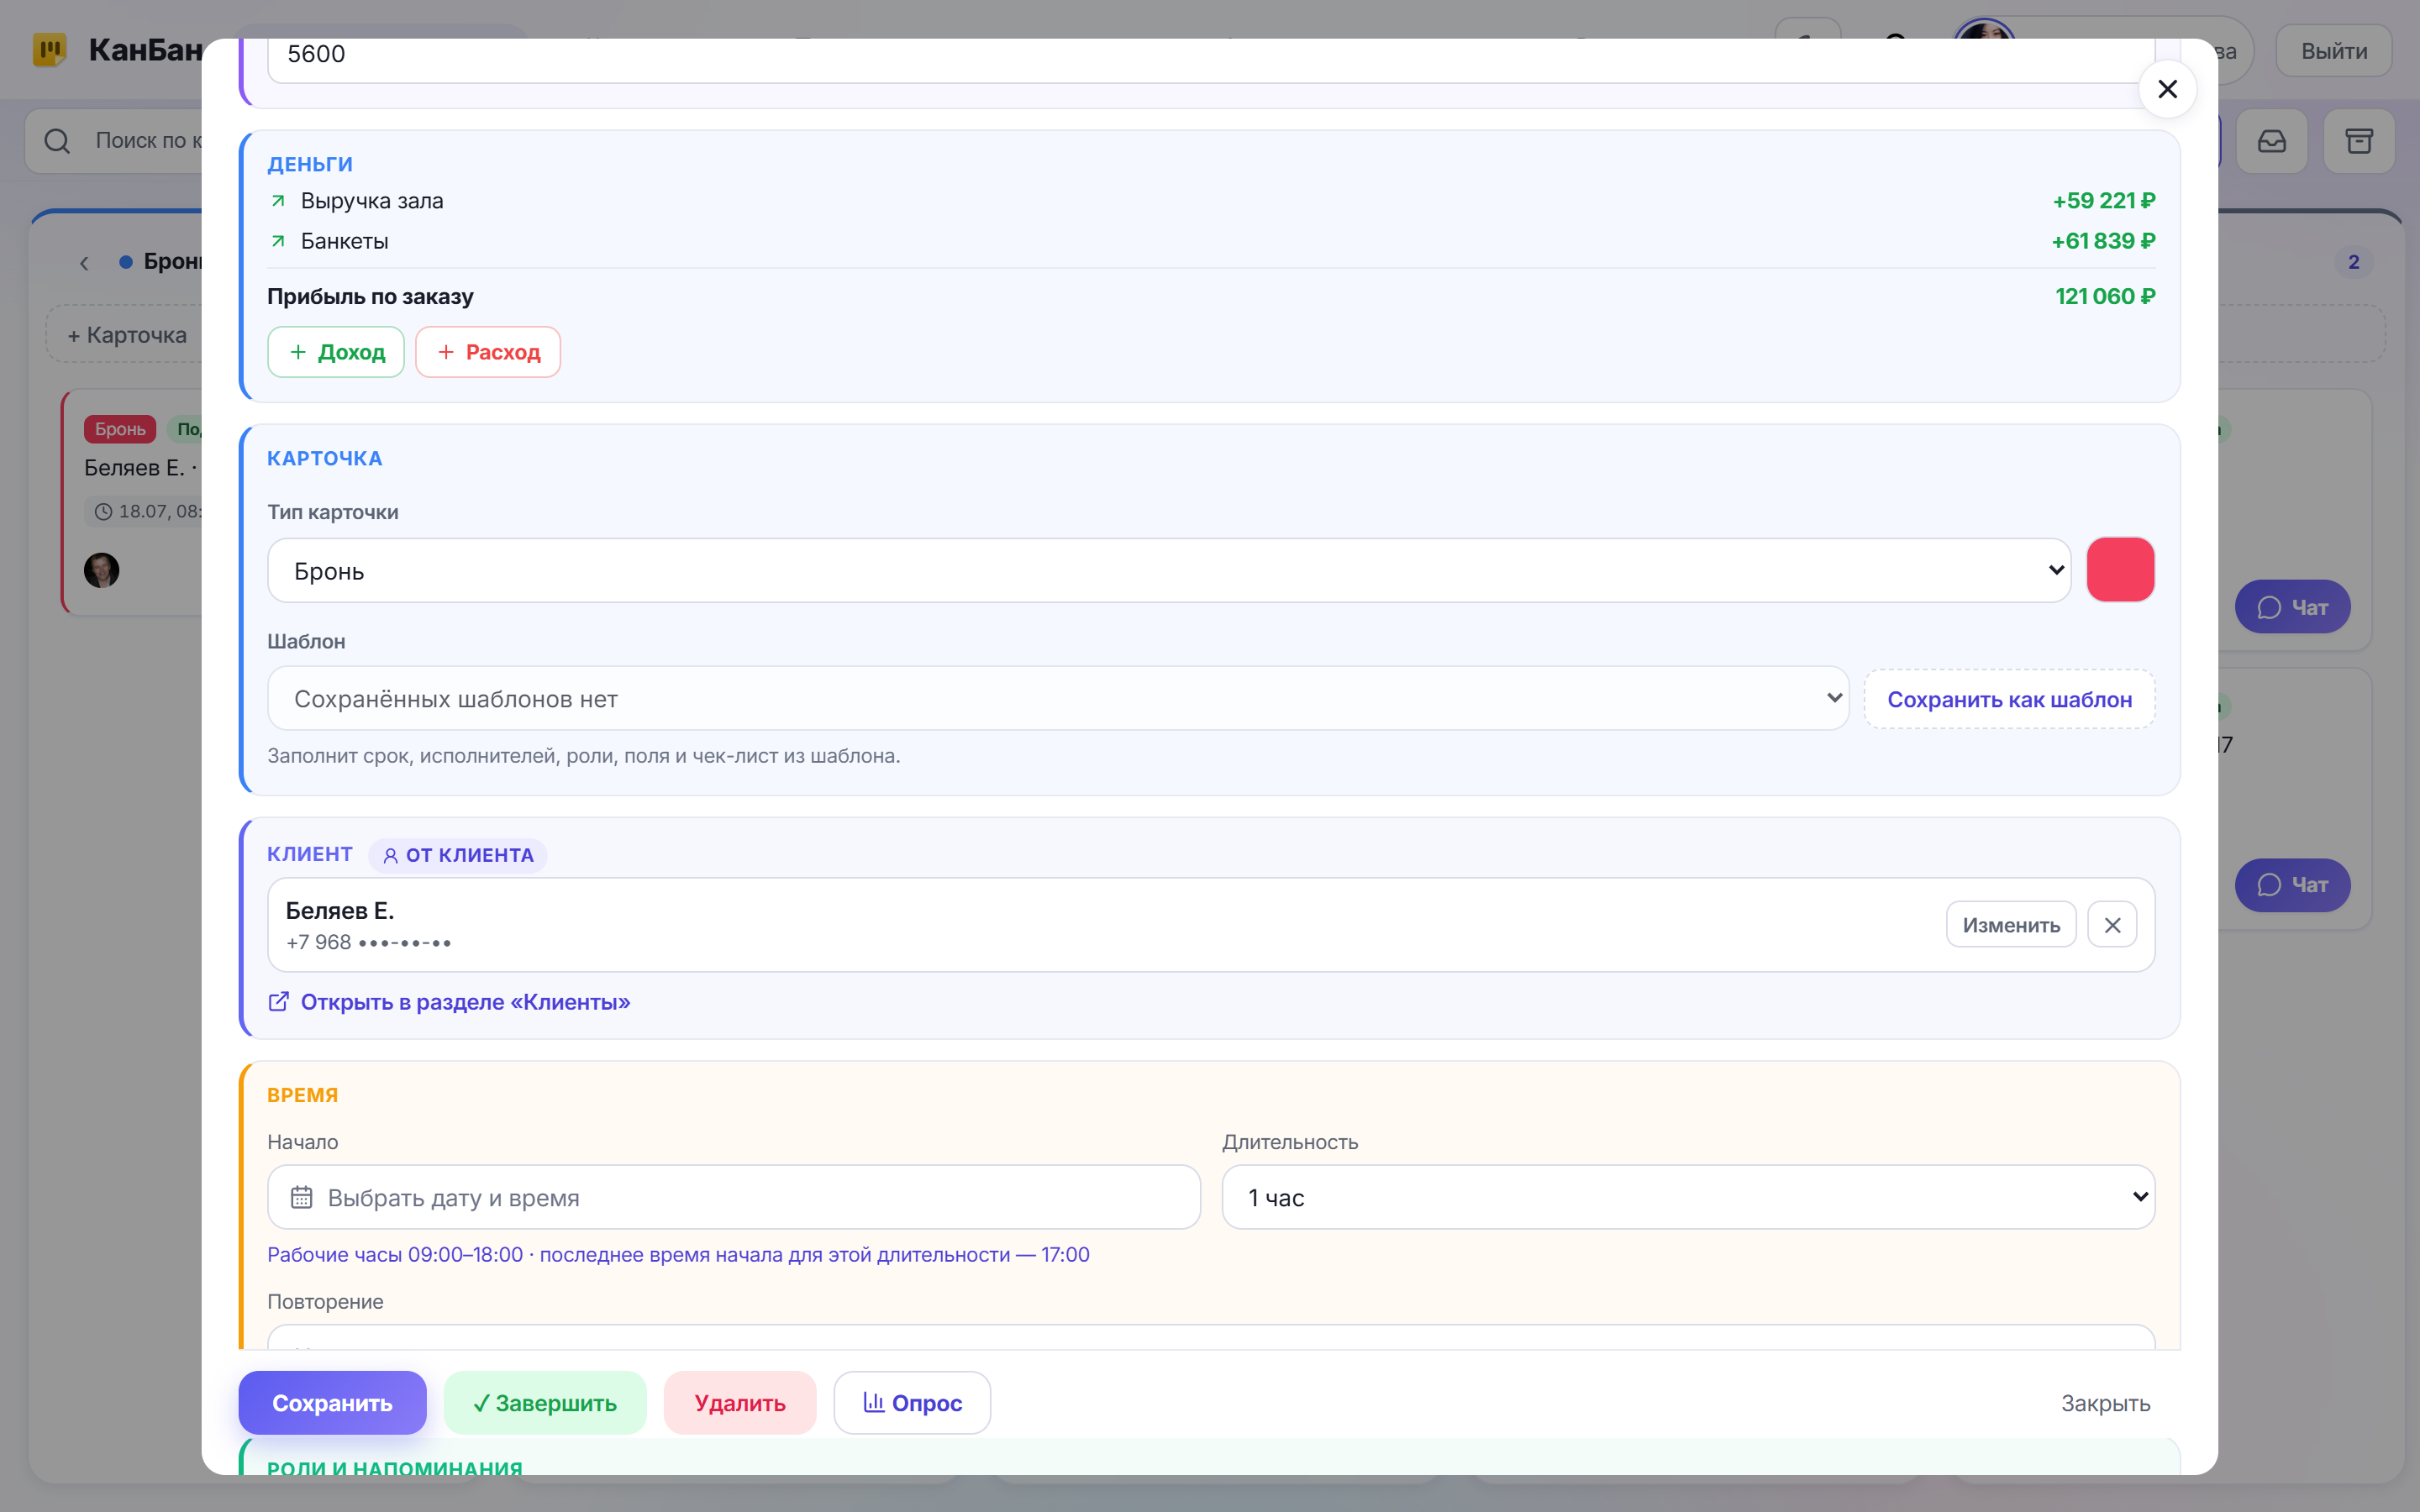The height and width of the screenshot is (1512, 2420).
Task: Click the working hours hint text
Action: (x=678, y=1255)
